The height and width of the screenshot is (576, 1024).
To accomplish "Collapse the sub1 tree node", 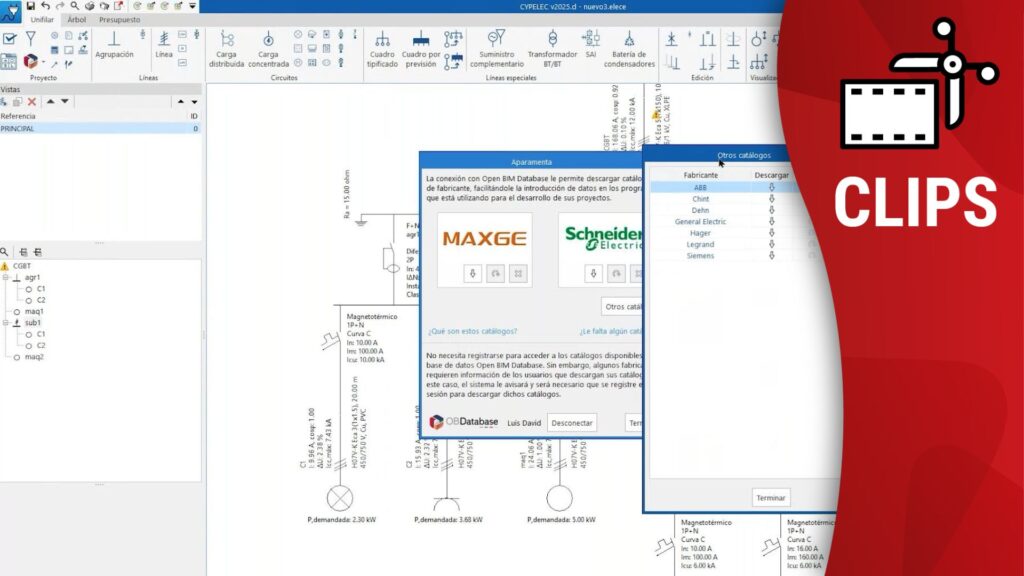I will pyautogui.click(x=5, y=323).
